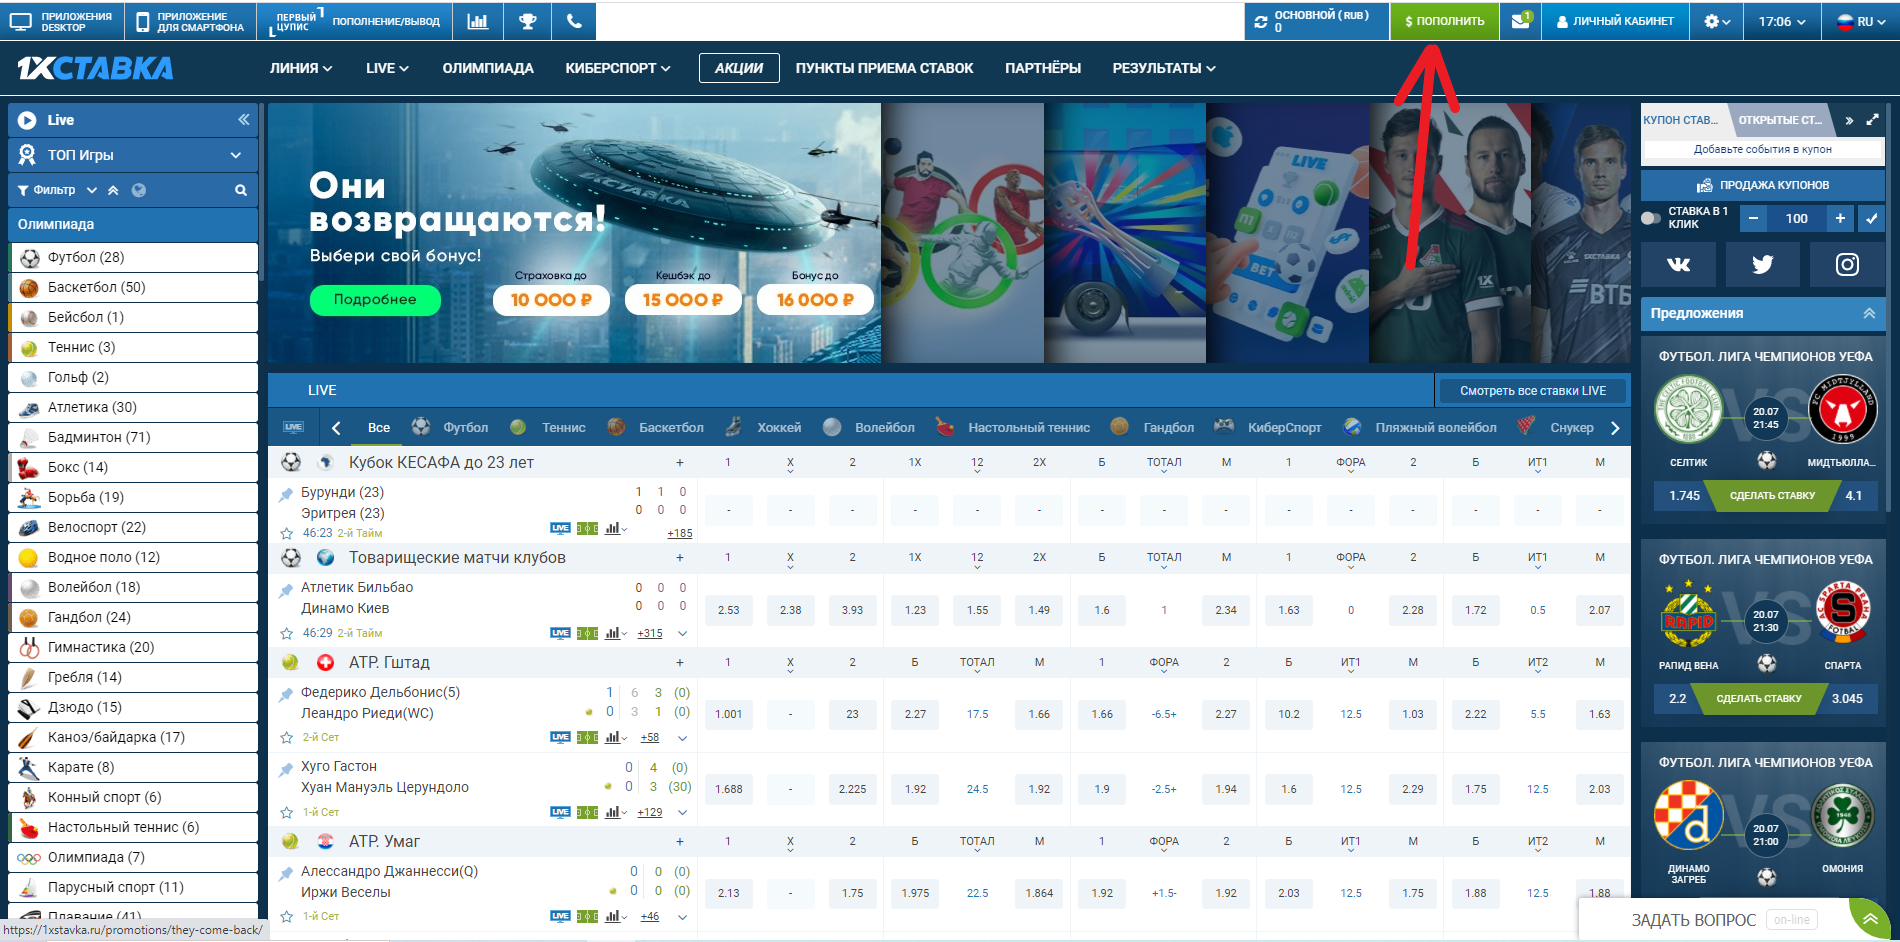The height and width of the screenshot is (942, 1900).
Task: Expand more markets +58 for Дельбонис match
Action: (650, 737)
